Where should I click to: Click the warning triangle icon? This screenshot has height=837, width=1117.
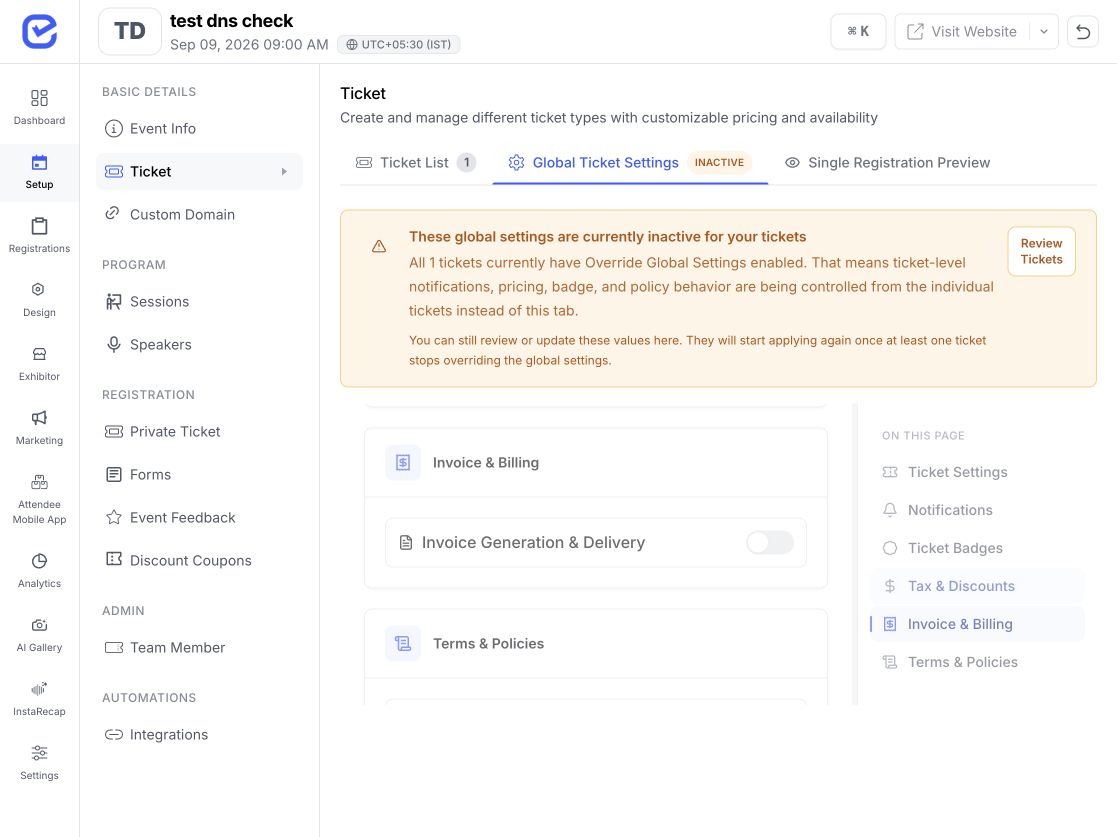[379, 246]
